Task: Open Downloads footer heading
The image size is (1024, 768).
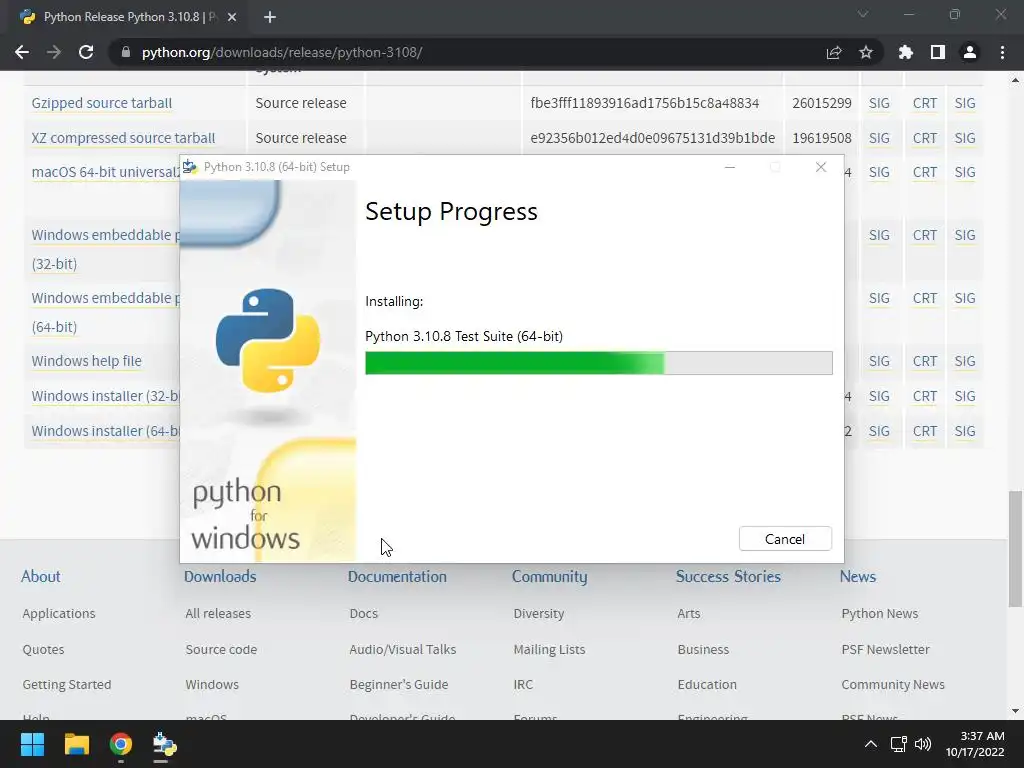Action: (220, 576)
